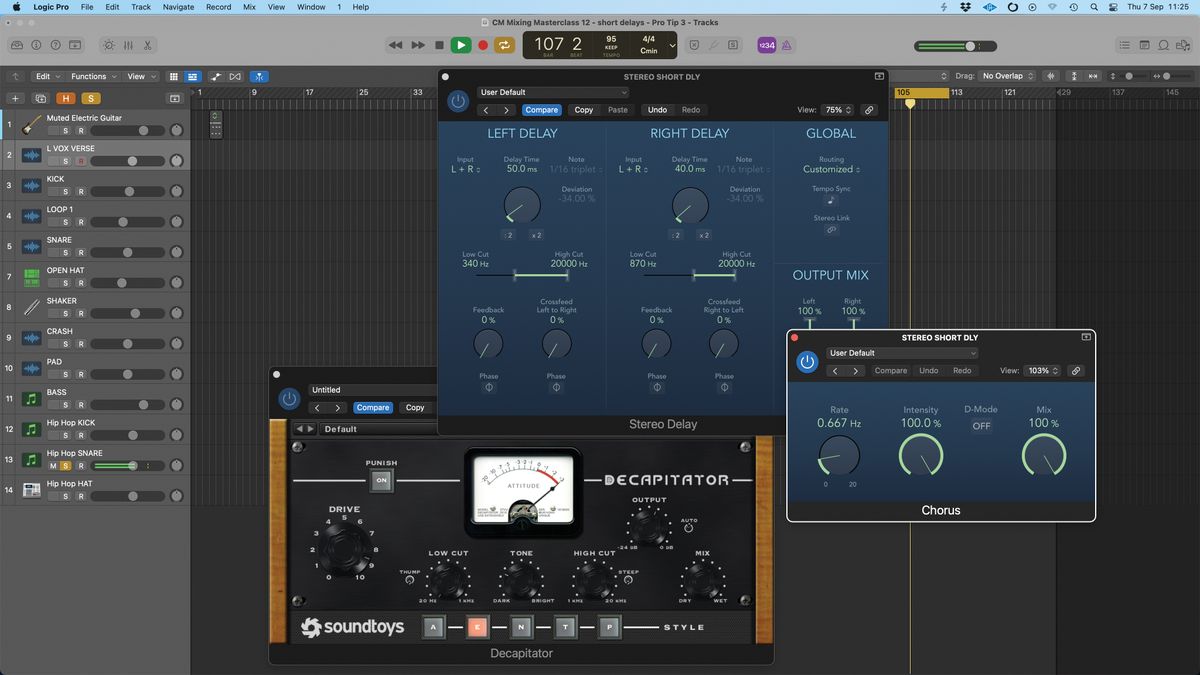Solo the KICK track

pos(66,190)
